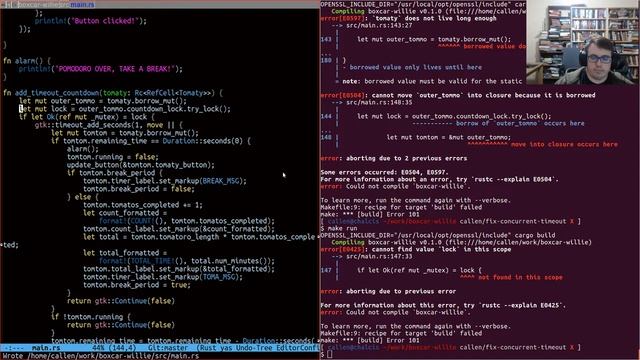The image size is (640, 360).
Task: Click the 'tomtom.tomatos_completed += 1;' line
Action: point(142,205)
